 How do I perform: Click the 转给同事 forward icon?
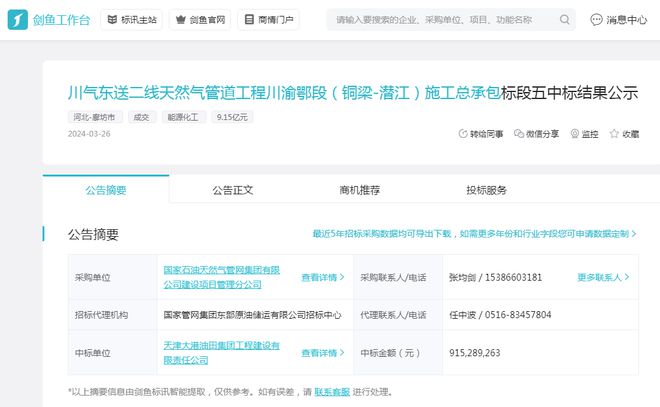(463, 134)
